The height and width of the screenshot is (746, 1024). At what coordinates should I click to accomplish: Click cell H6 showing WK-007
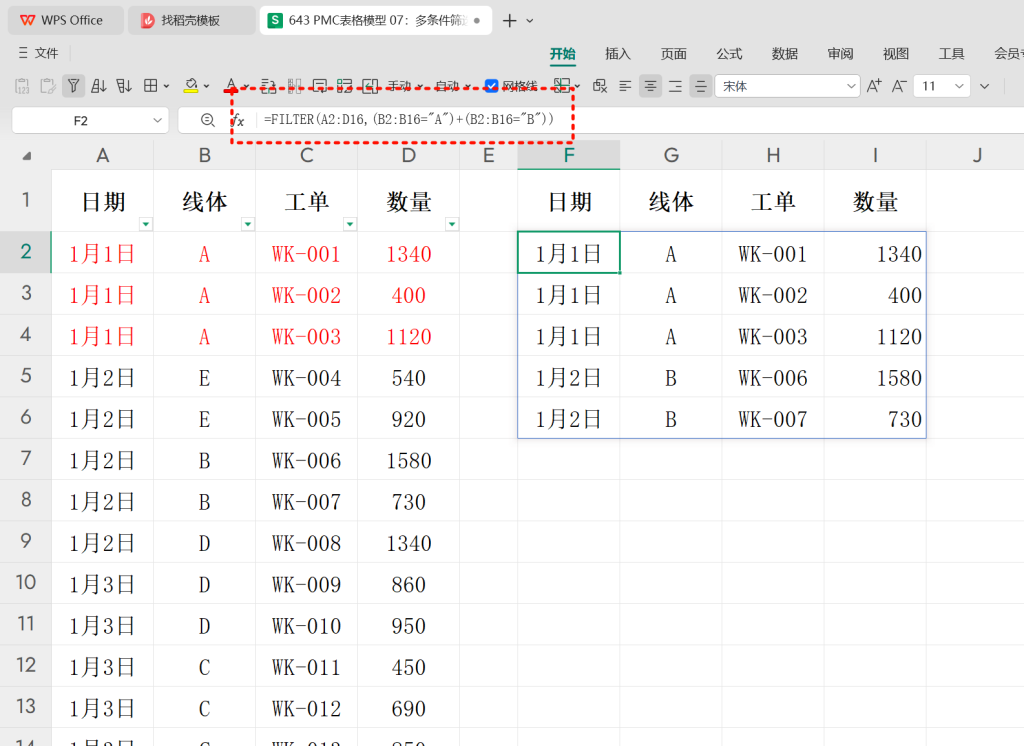773,419
